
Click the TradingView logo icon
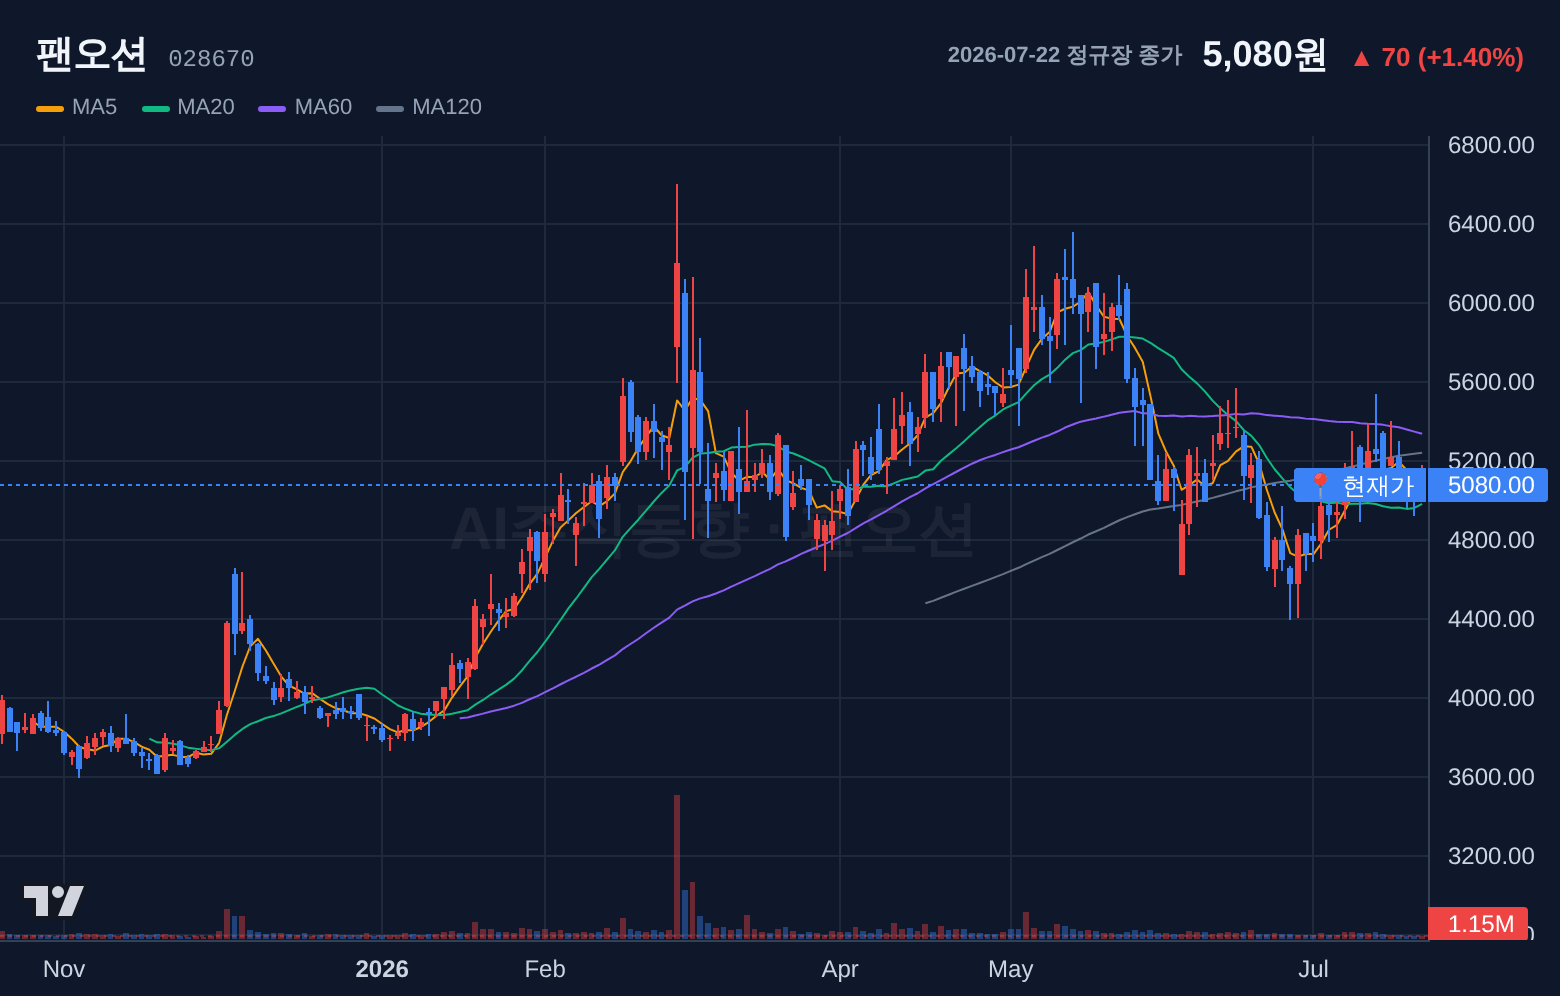[x=54, y=901]
